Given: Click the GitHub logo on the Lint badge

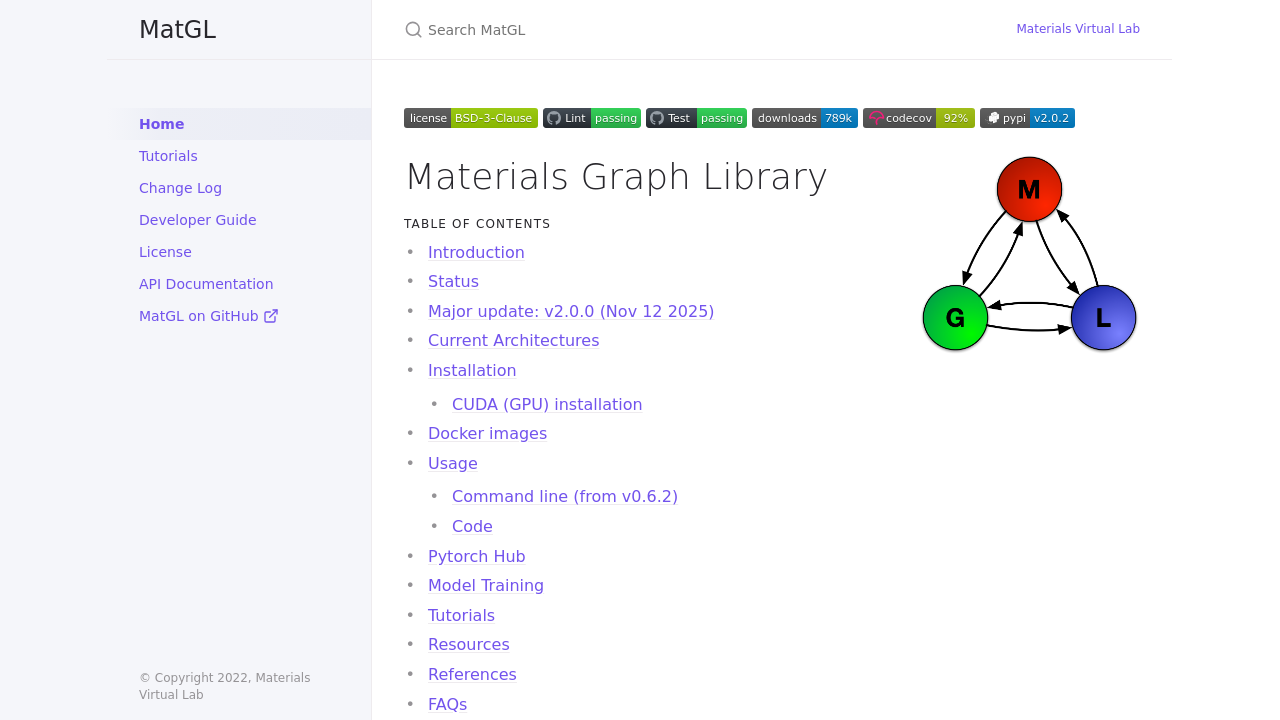Looking at the screenshot, I should 553,117.
